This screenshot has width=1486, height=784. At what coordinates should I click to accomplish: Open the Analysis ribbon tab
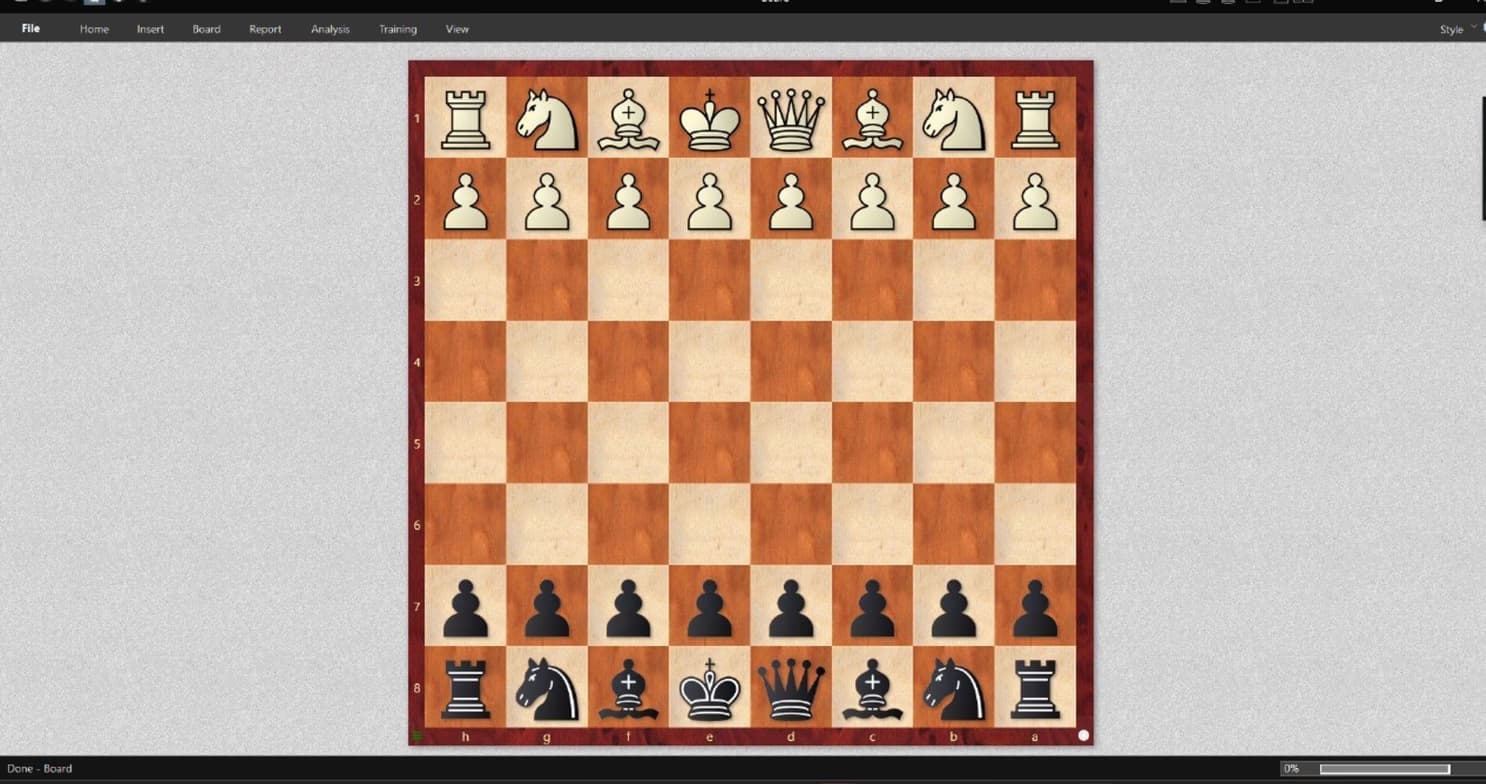pos(330,29)
